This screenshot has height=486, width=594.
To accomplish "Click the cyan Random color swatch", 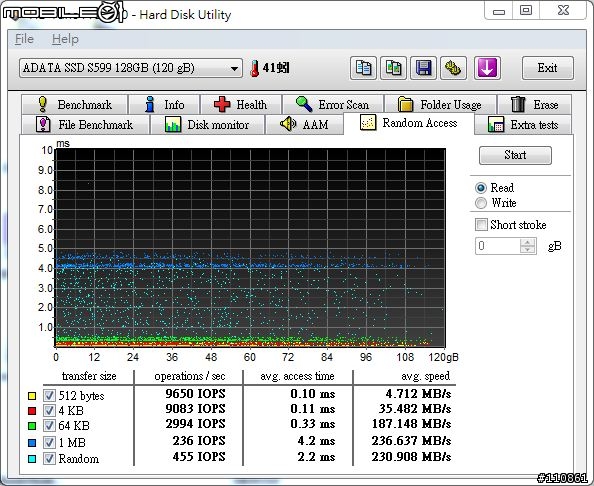I will click(32, 459).
